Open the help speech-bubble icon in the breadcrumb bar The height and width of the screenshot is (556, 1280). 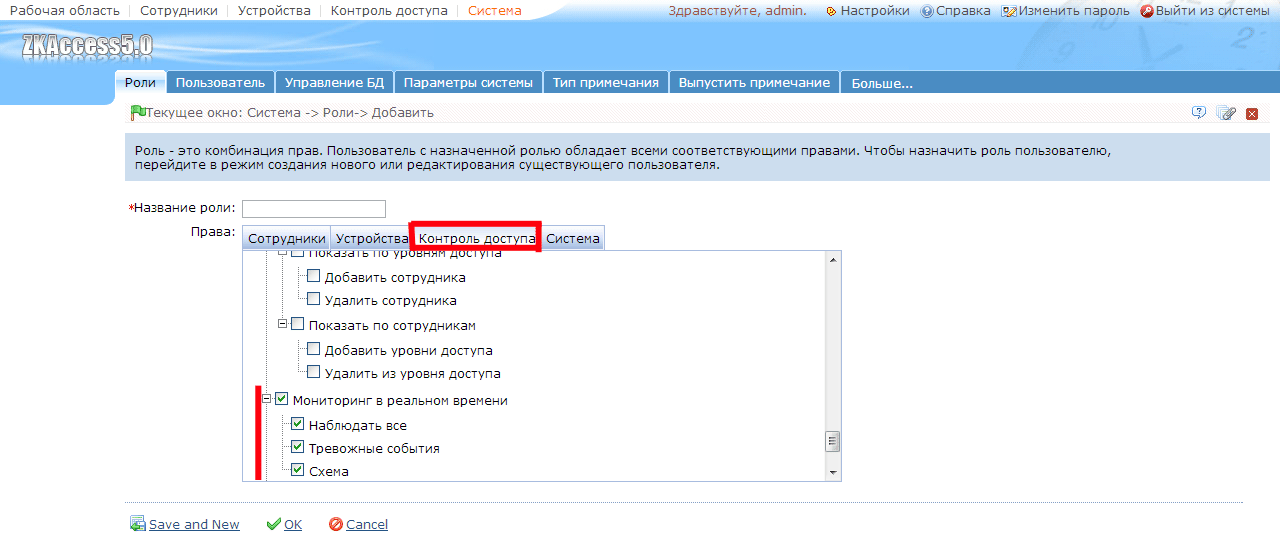coord(1199,113)
